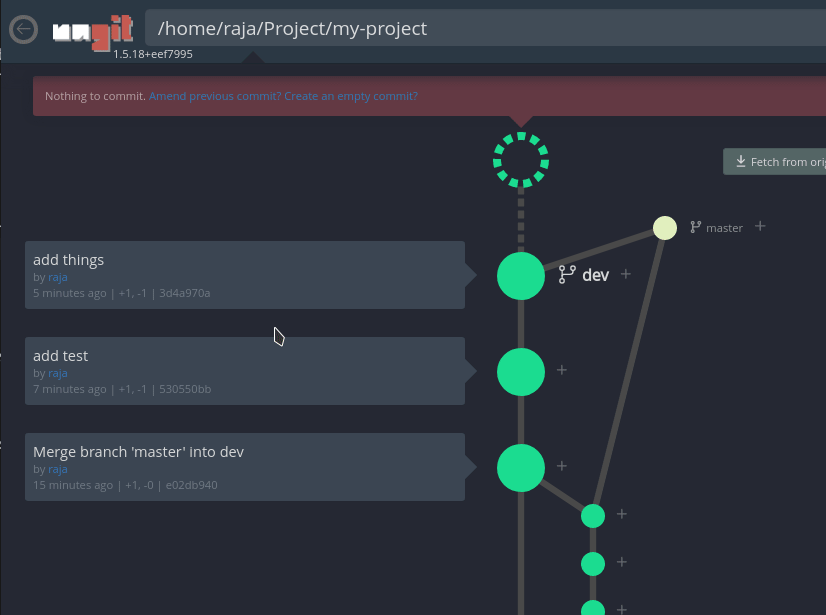Select the dashed staging circle node
This screenshot has width=826, height=615.
tap(521, 160)
